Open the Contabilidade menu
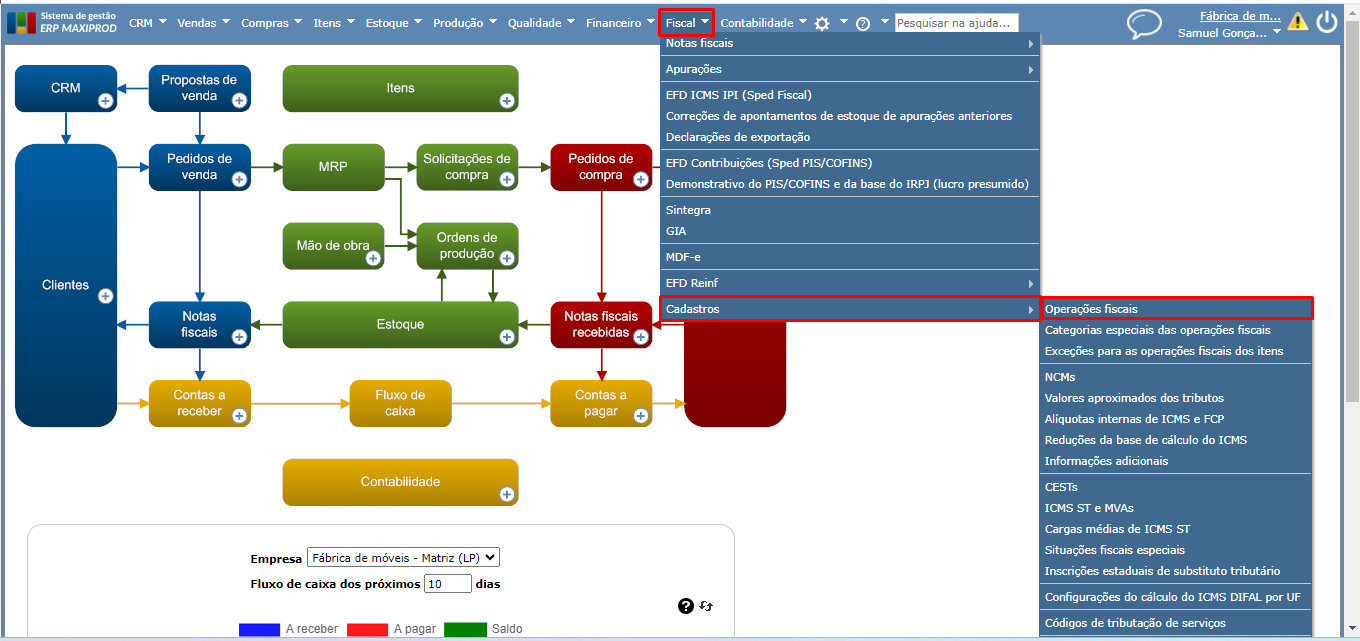The height and width of the screenshot is (641, 1360). pos(763,23)
